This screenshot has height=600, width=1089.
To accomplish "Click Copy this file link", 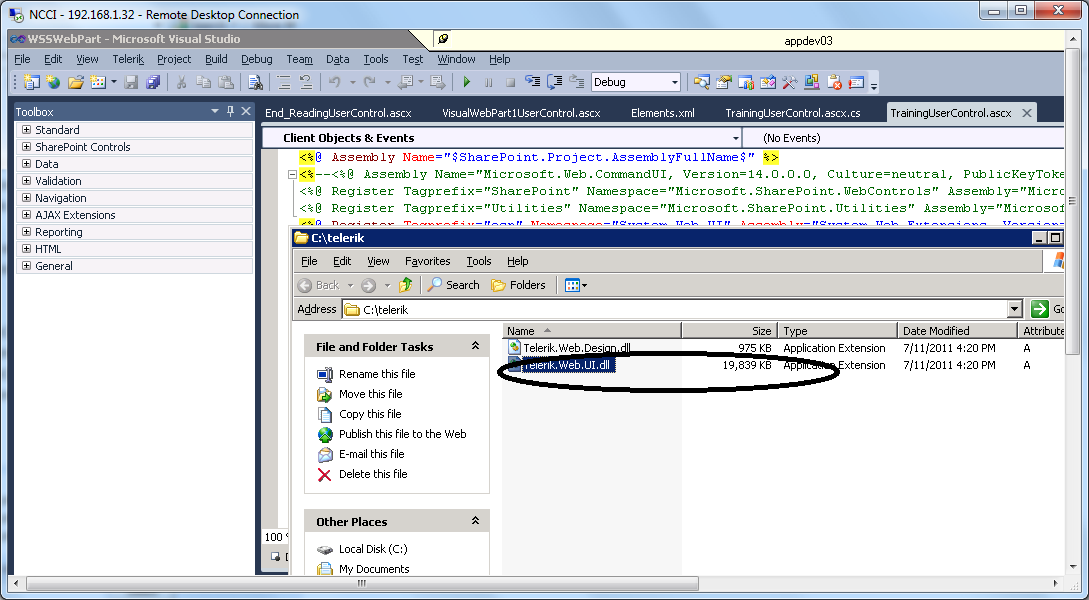I will coord(369,414).
